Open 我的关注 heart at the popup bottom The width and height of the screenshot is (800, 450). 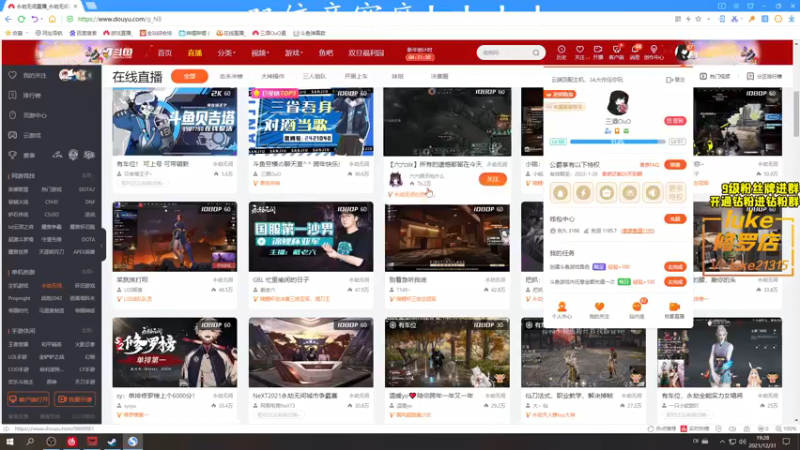coord(599,310)
